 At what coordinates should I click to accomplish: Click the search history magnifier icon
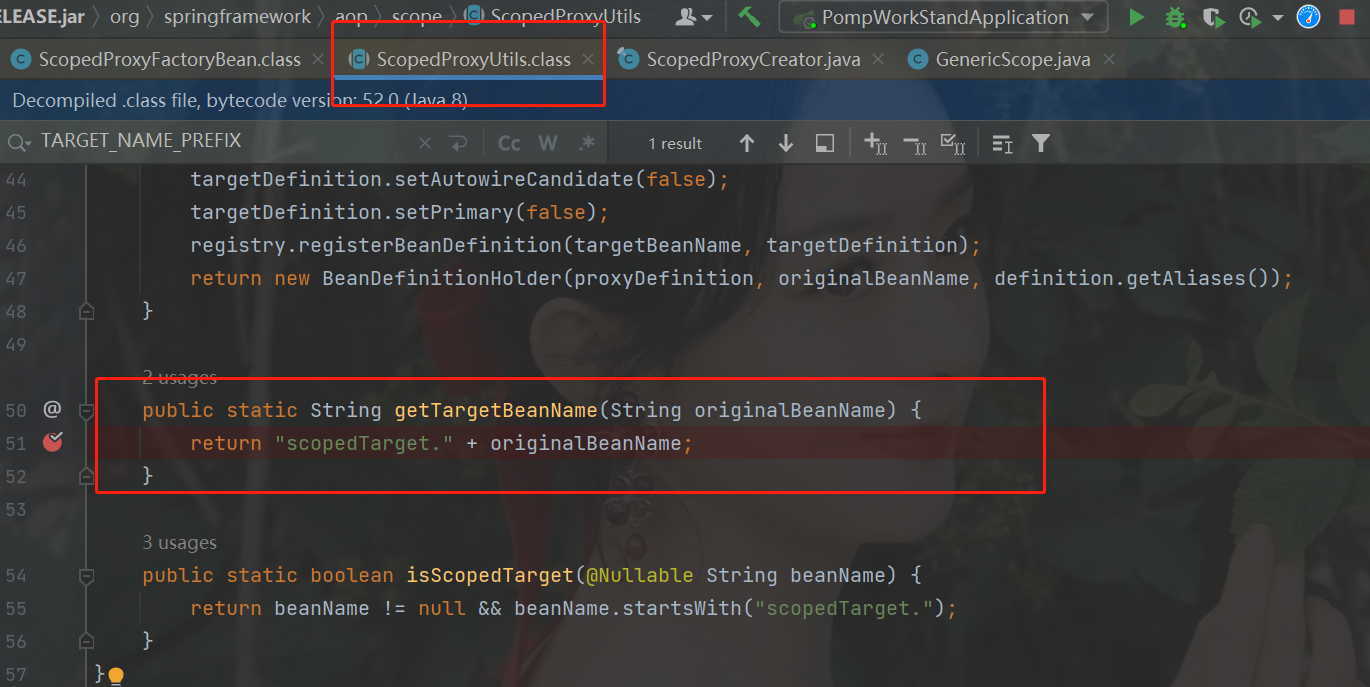[19, 143]
